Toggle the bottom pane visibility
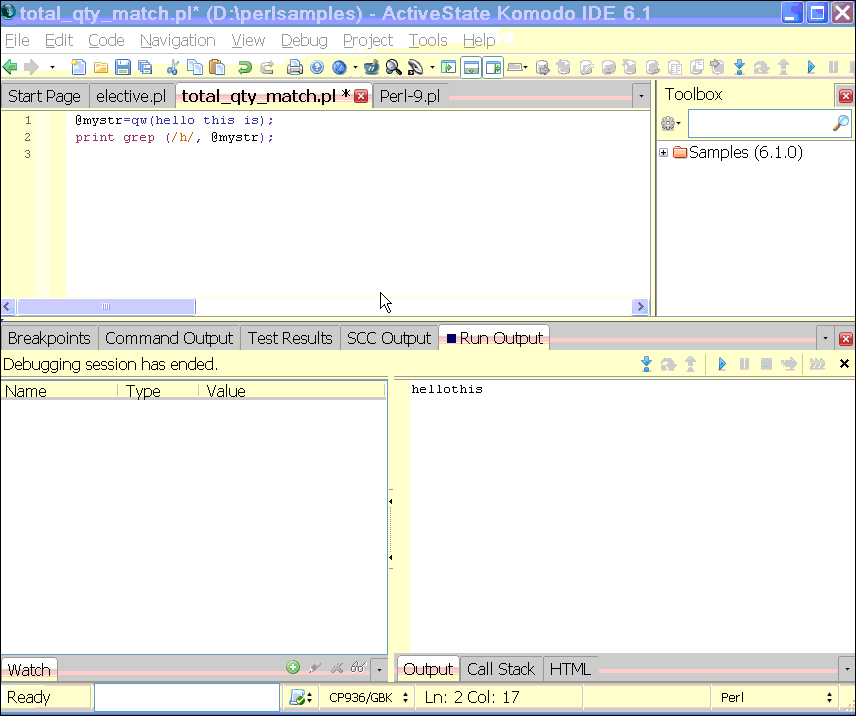This screenshot has height=716, width=856. (x=471, y=67)
